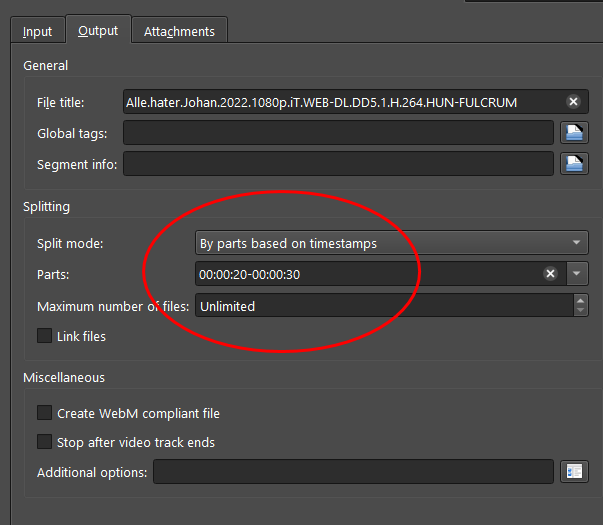
Task: Click the Segment info input field
Action: click(x=338, y=163)
